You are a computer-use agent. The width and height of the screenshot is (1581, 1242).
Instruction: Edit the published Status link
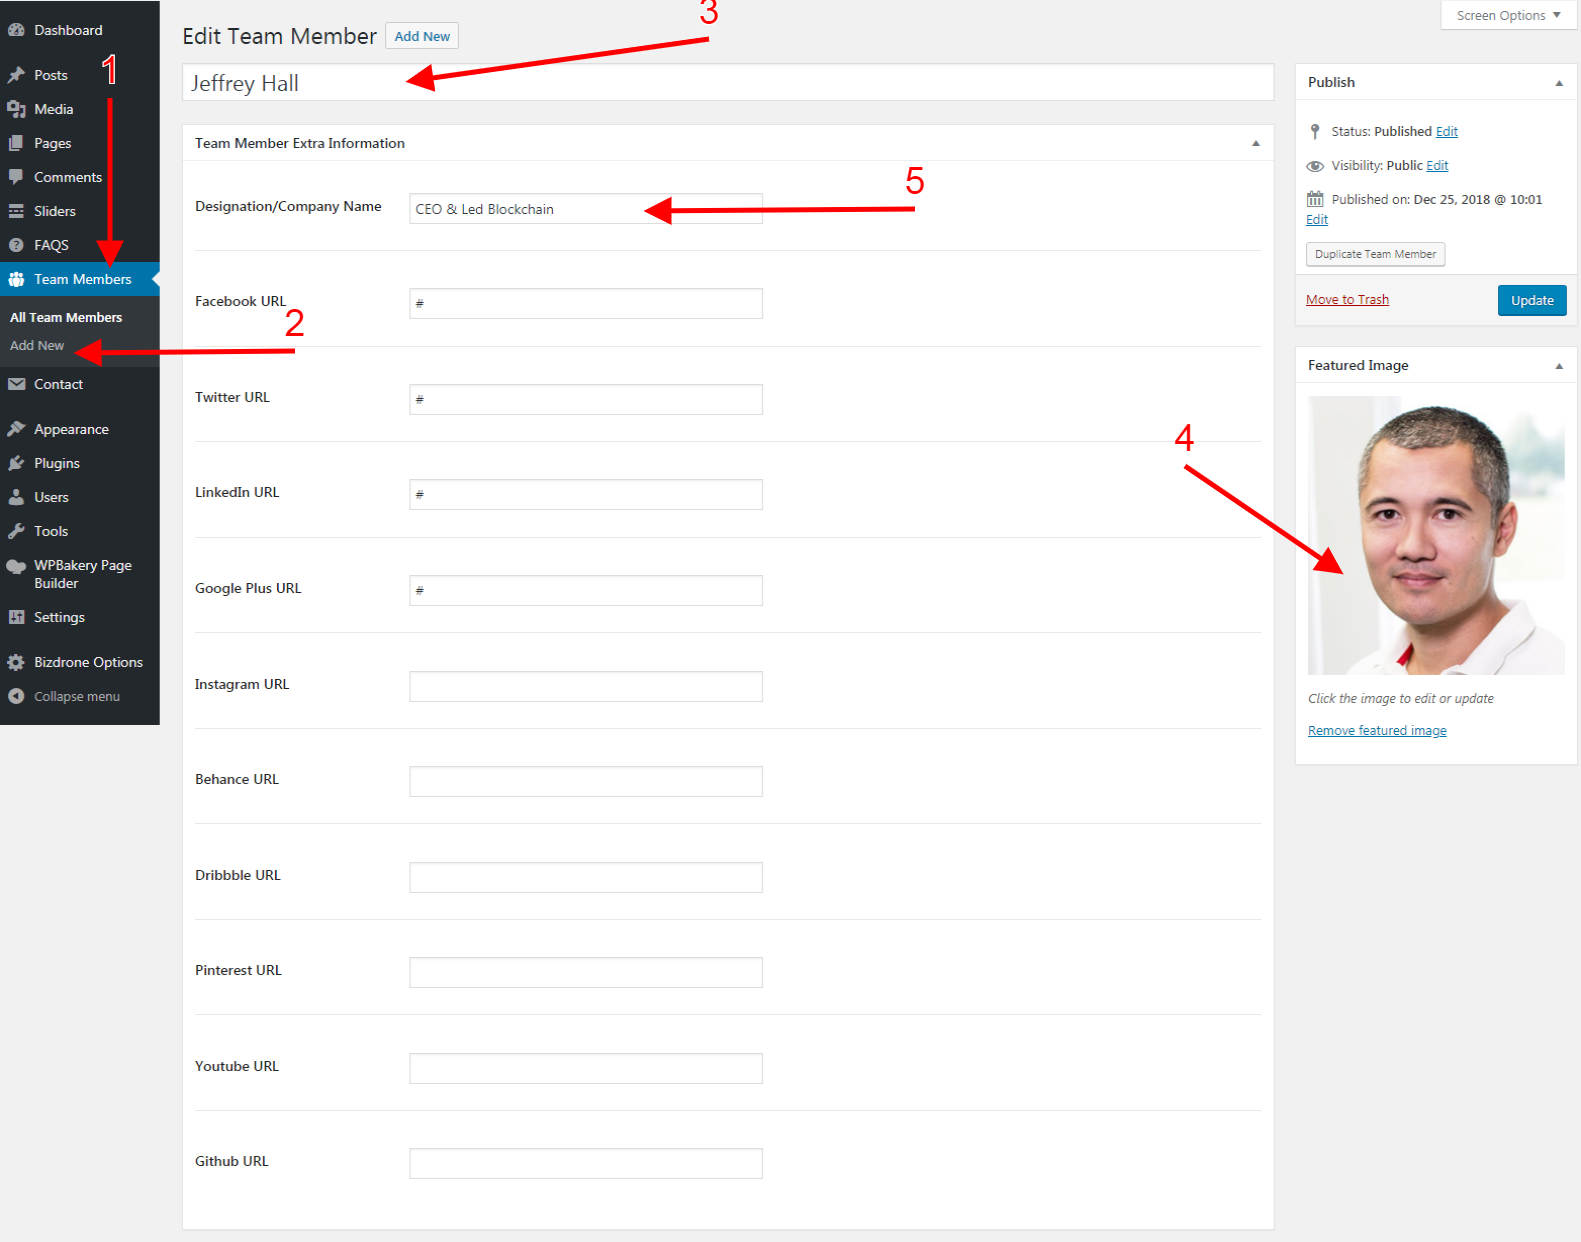click(1446, 131)
